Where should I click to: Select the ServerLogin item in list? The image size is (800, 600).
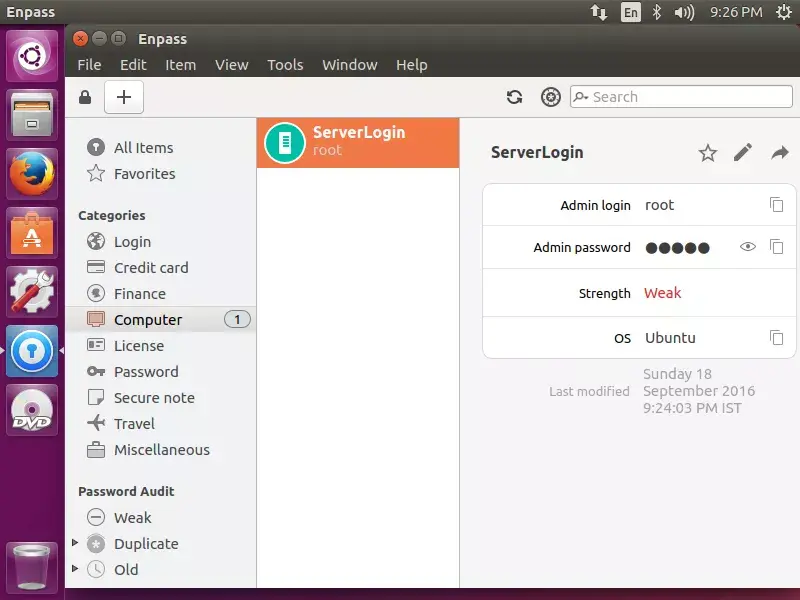[358, 143]
